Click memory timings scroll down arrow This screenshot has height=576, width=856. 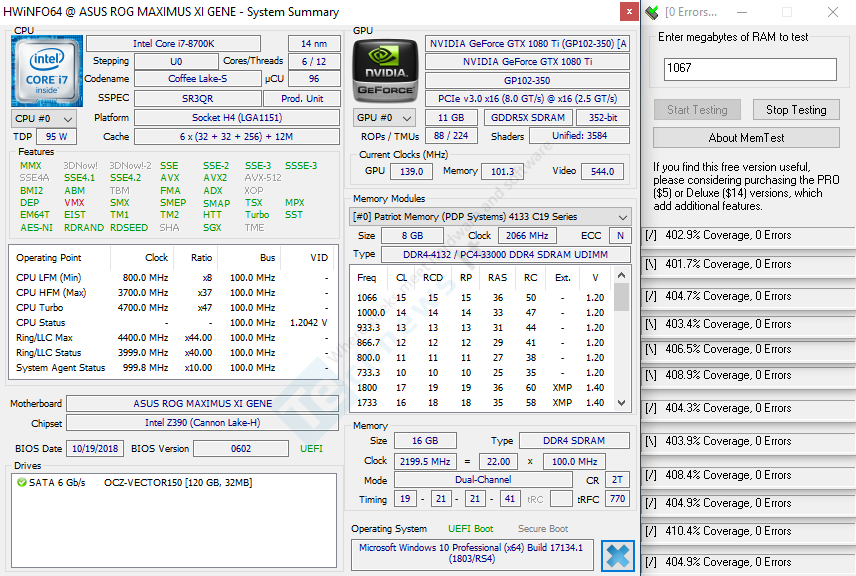point(621,403)
